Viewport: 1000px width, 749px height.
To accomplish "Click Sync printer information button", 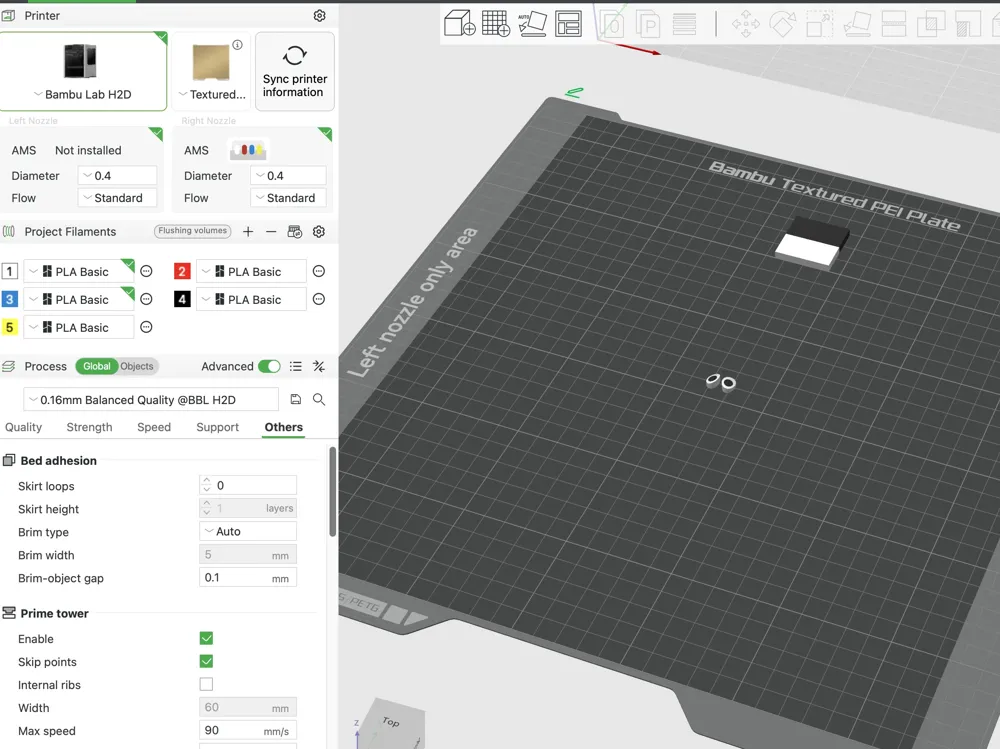I will pos(295,71).
